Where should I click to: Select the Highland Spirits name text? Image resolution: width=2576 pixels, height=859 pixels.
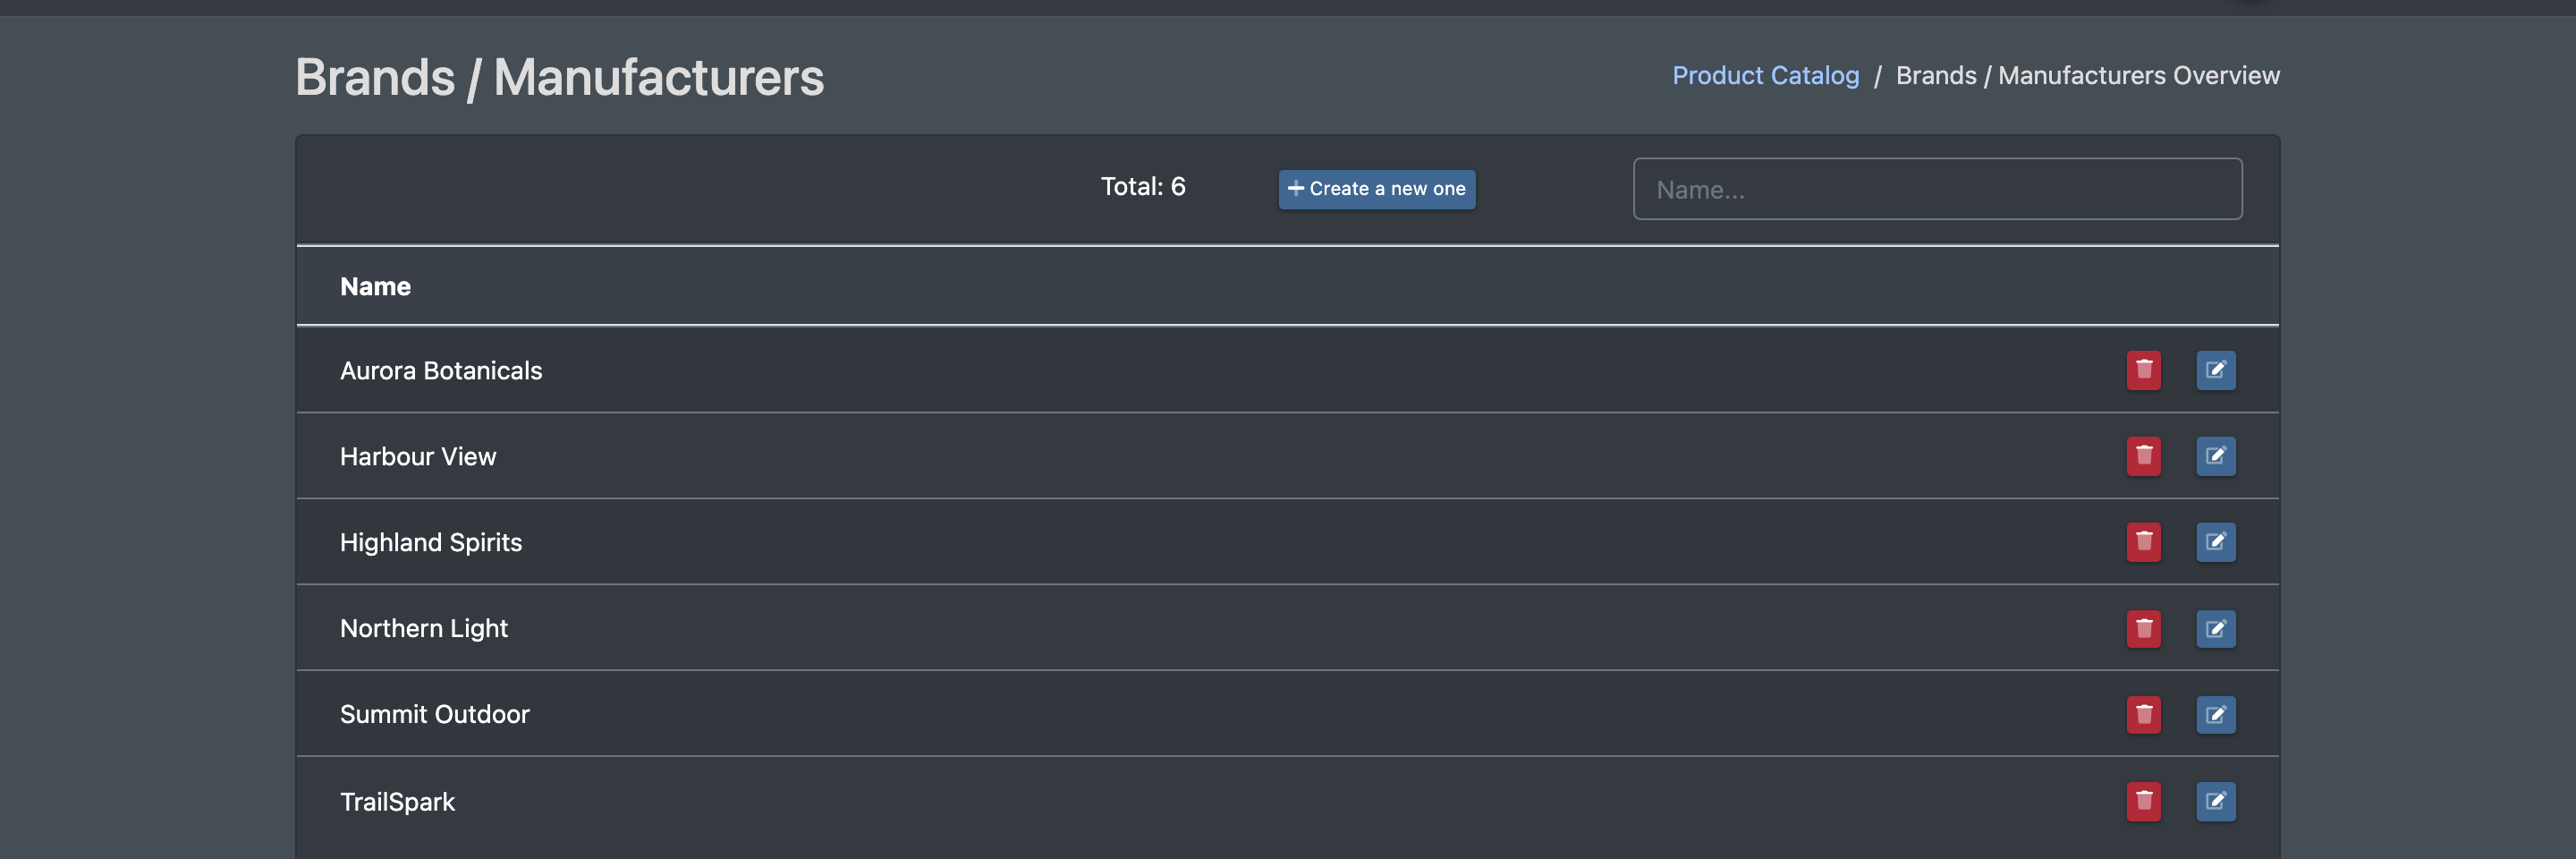pyautogui.click(x=431, y=543)
